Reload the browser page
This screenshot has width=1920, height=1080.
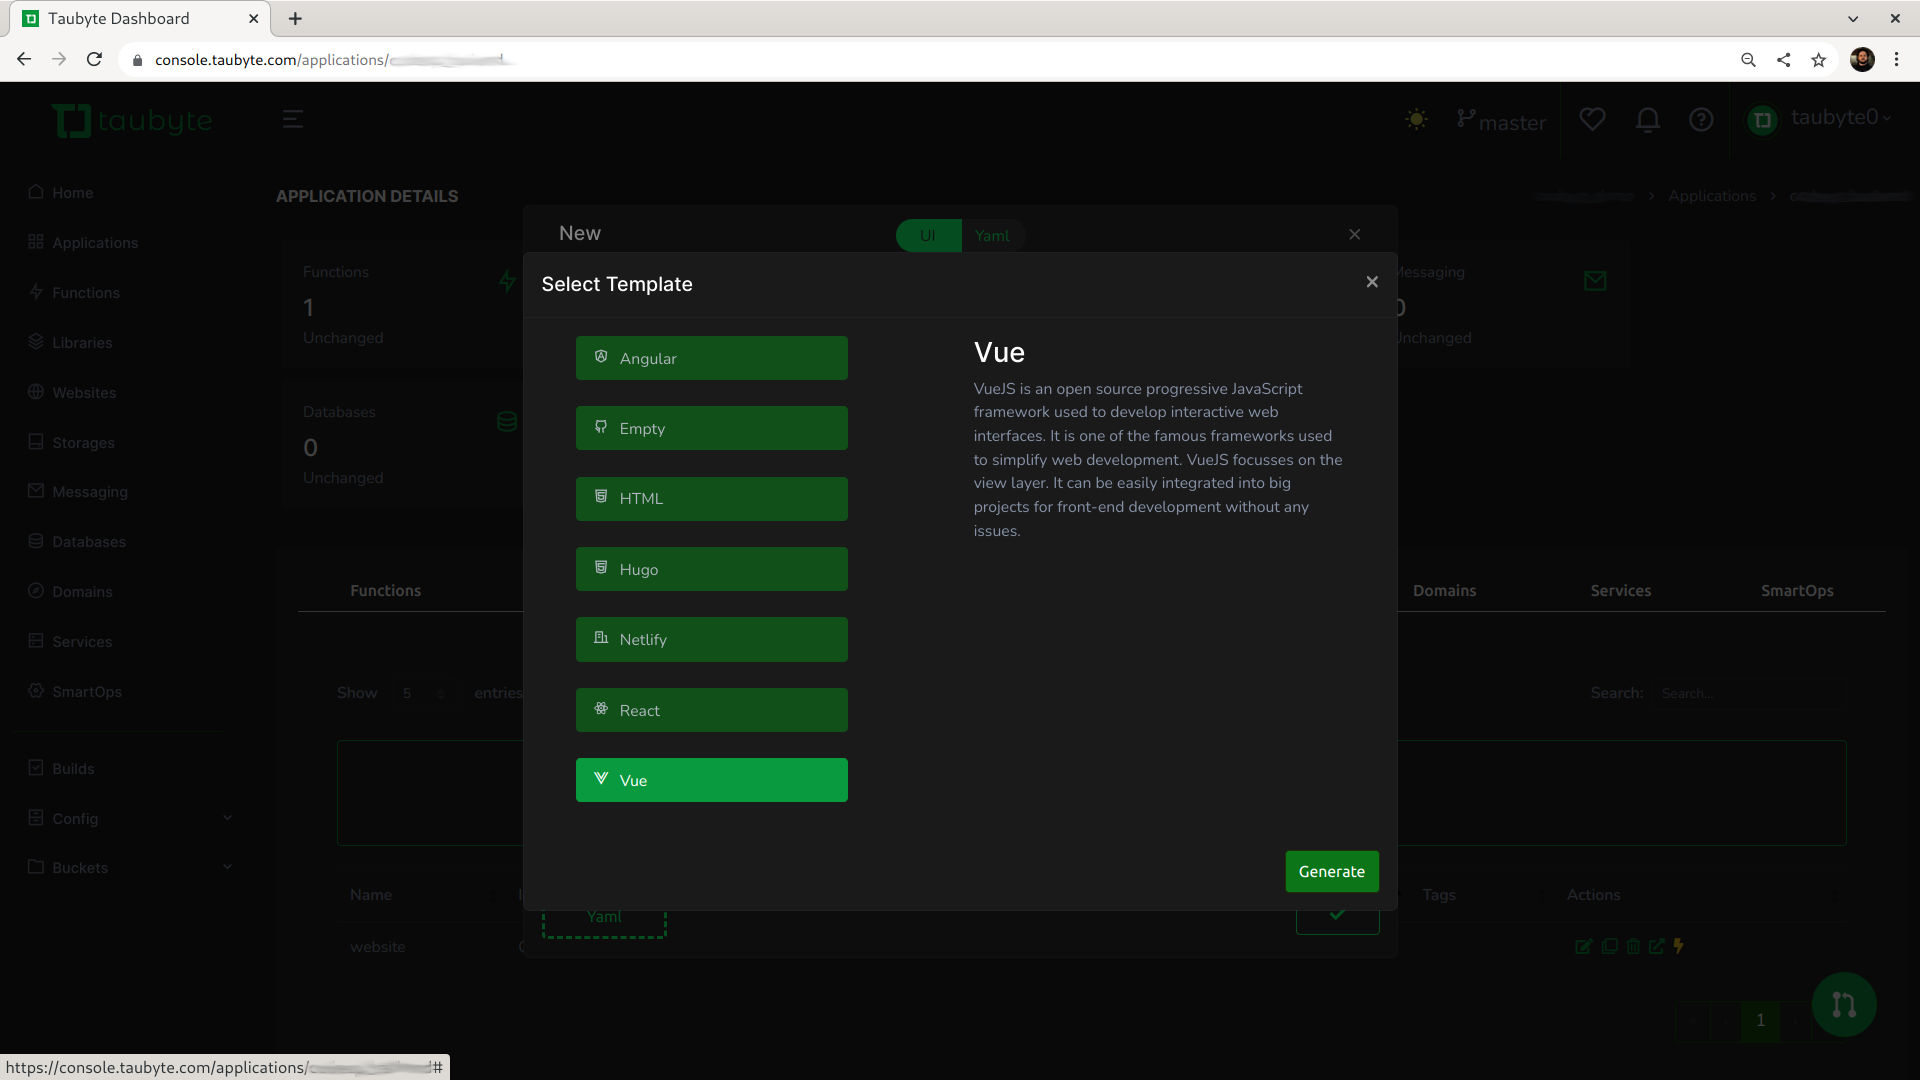point(94,60)
